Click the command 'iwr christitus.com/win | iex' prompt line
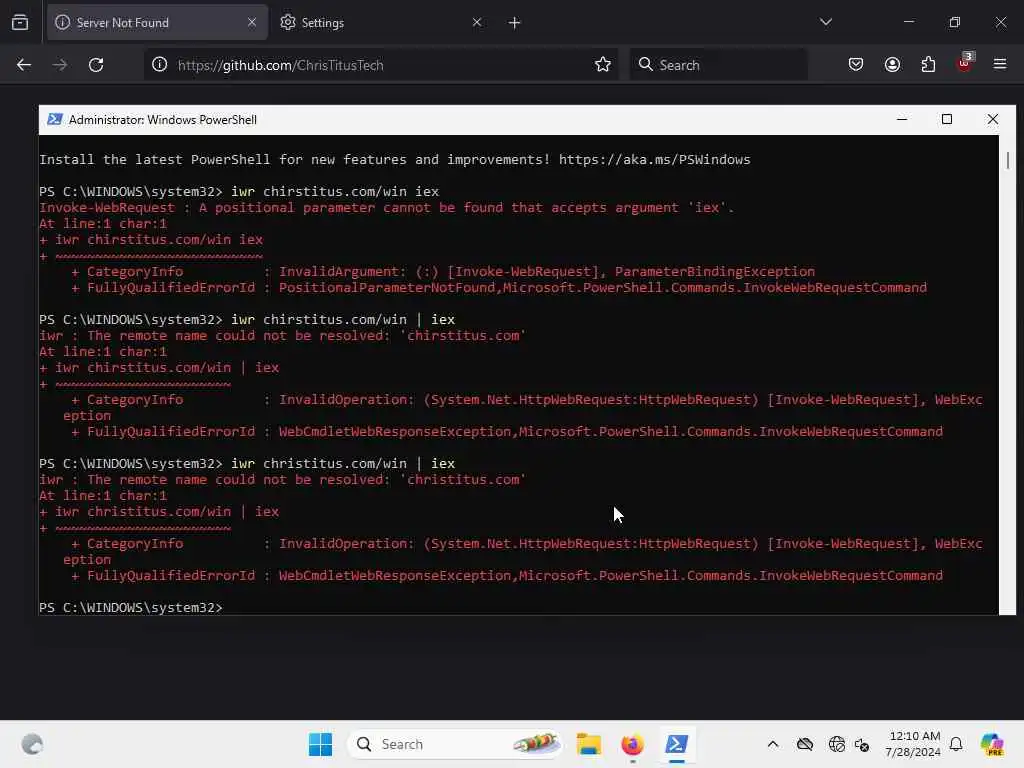The height and width of the screenshot is (768, 1024). pyautogui.click(x=247, y=463)
